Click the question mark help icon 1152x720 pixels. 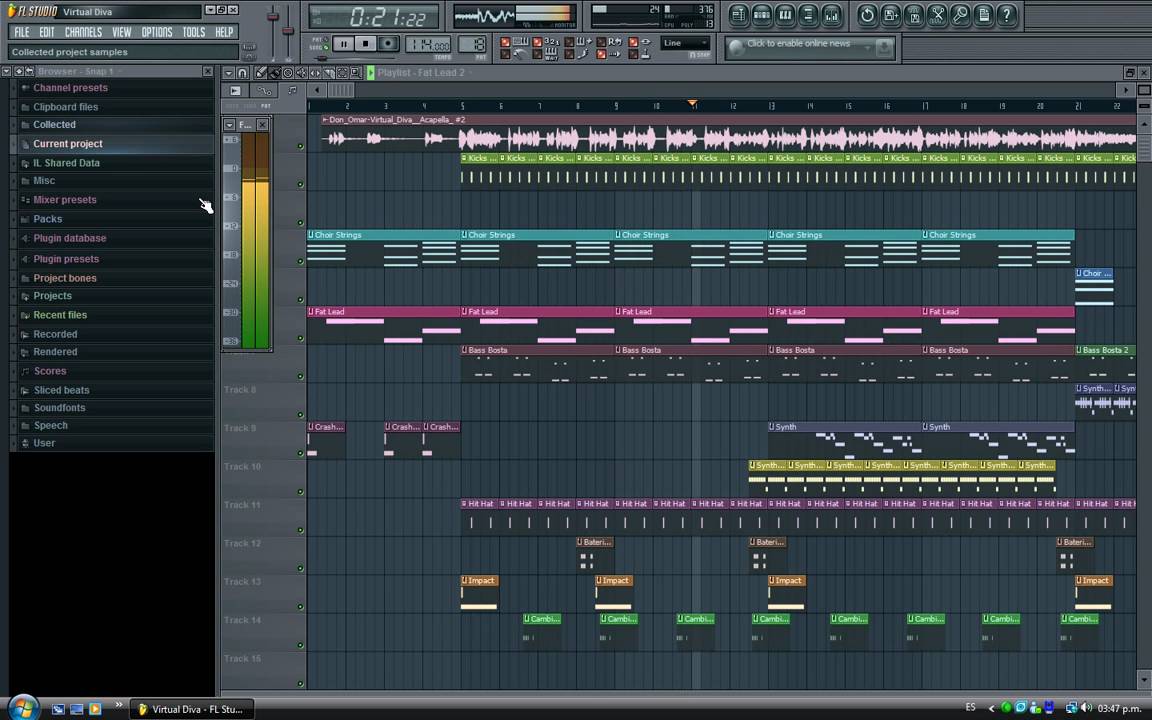tap(1007, 15)
